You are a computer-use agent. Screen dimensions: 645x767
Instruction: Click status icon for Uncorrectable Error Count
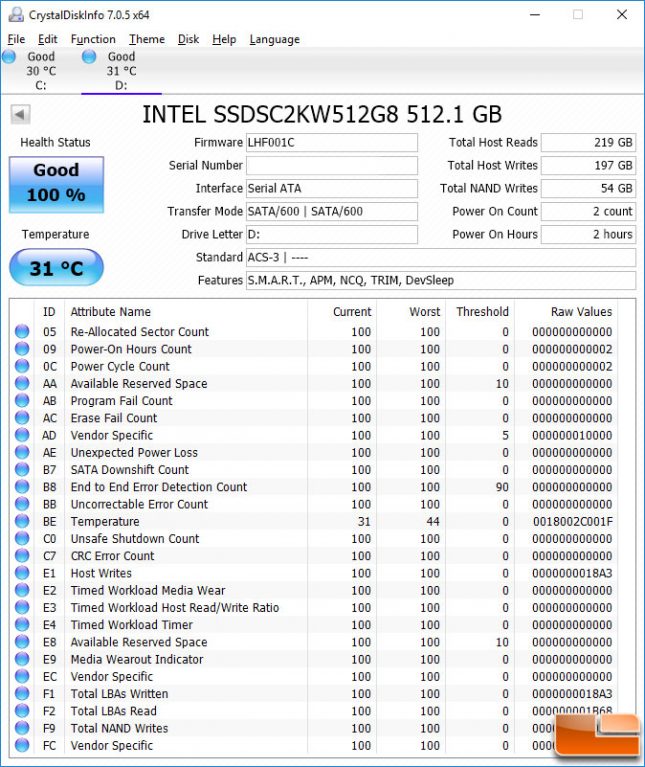(x=22, y=504)
